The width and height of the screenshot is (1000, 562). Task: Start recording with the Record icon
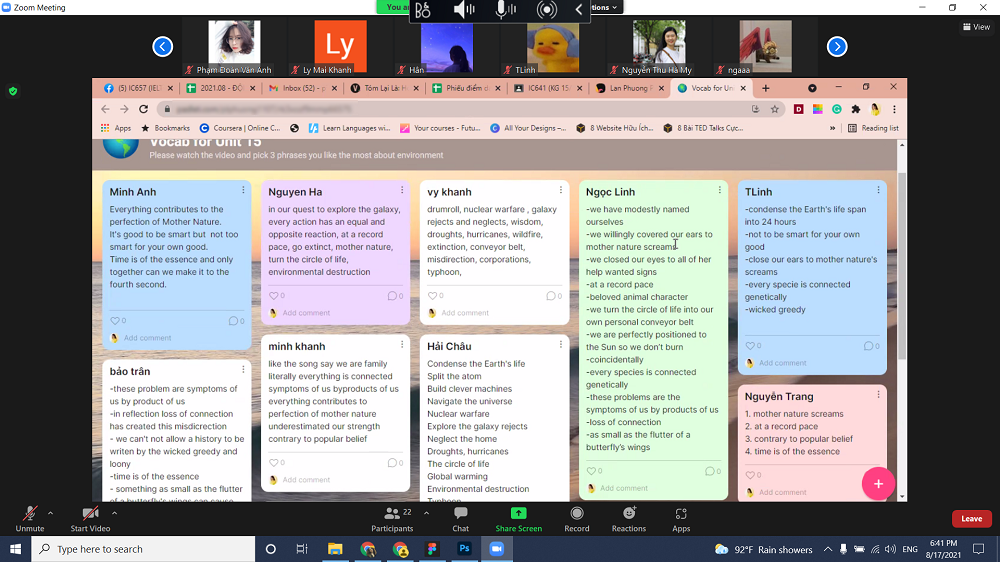576,514
